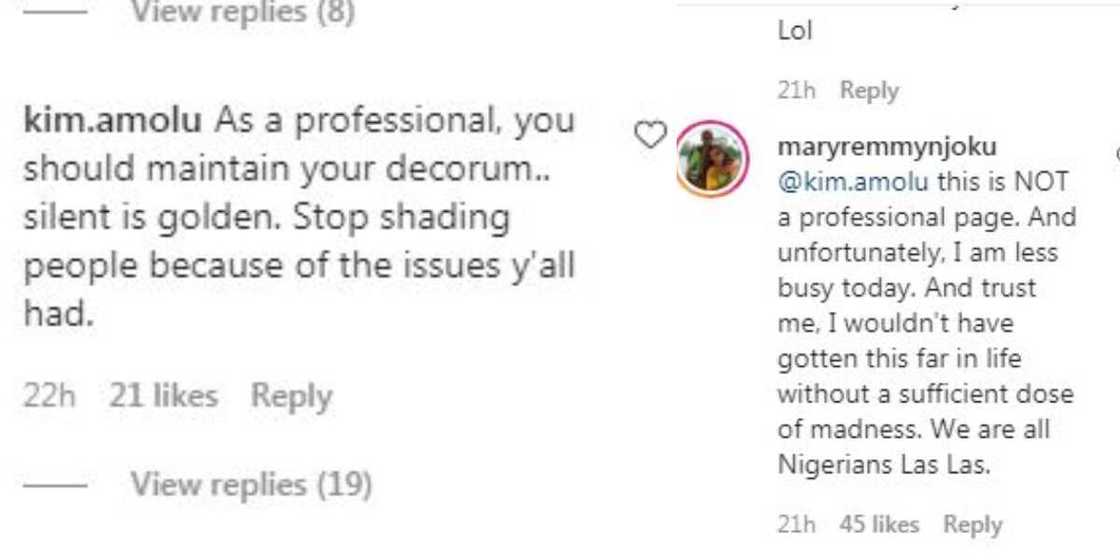
Task: Reply to kim.amolu's decorum comment
Action: click(291, 396)
